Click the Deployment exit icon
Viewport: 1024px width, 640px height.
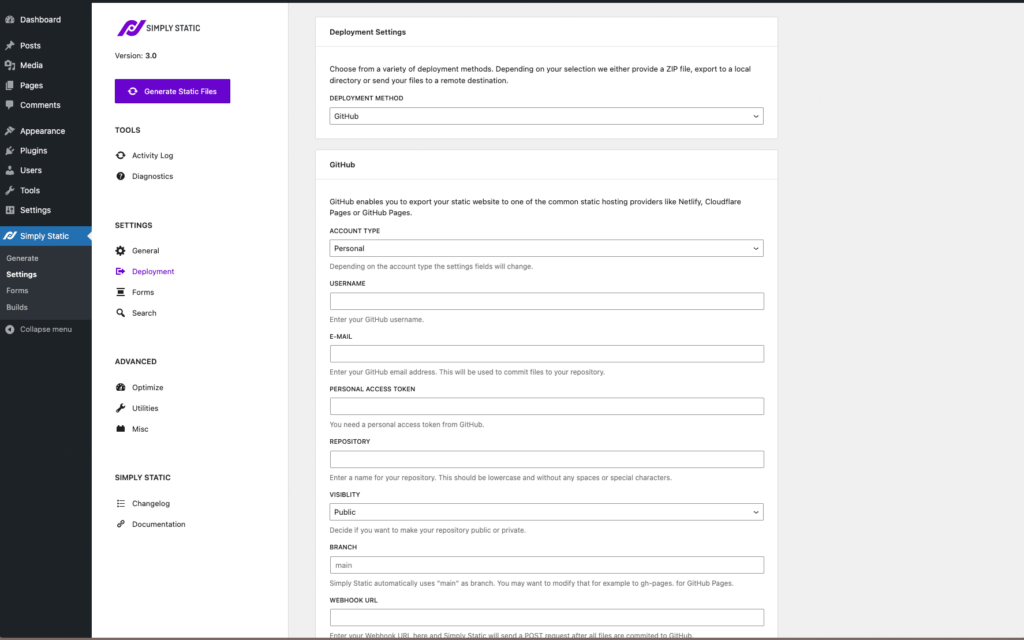(x=120, y=271)
